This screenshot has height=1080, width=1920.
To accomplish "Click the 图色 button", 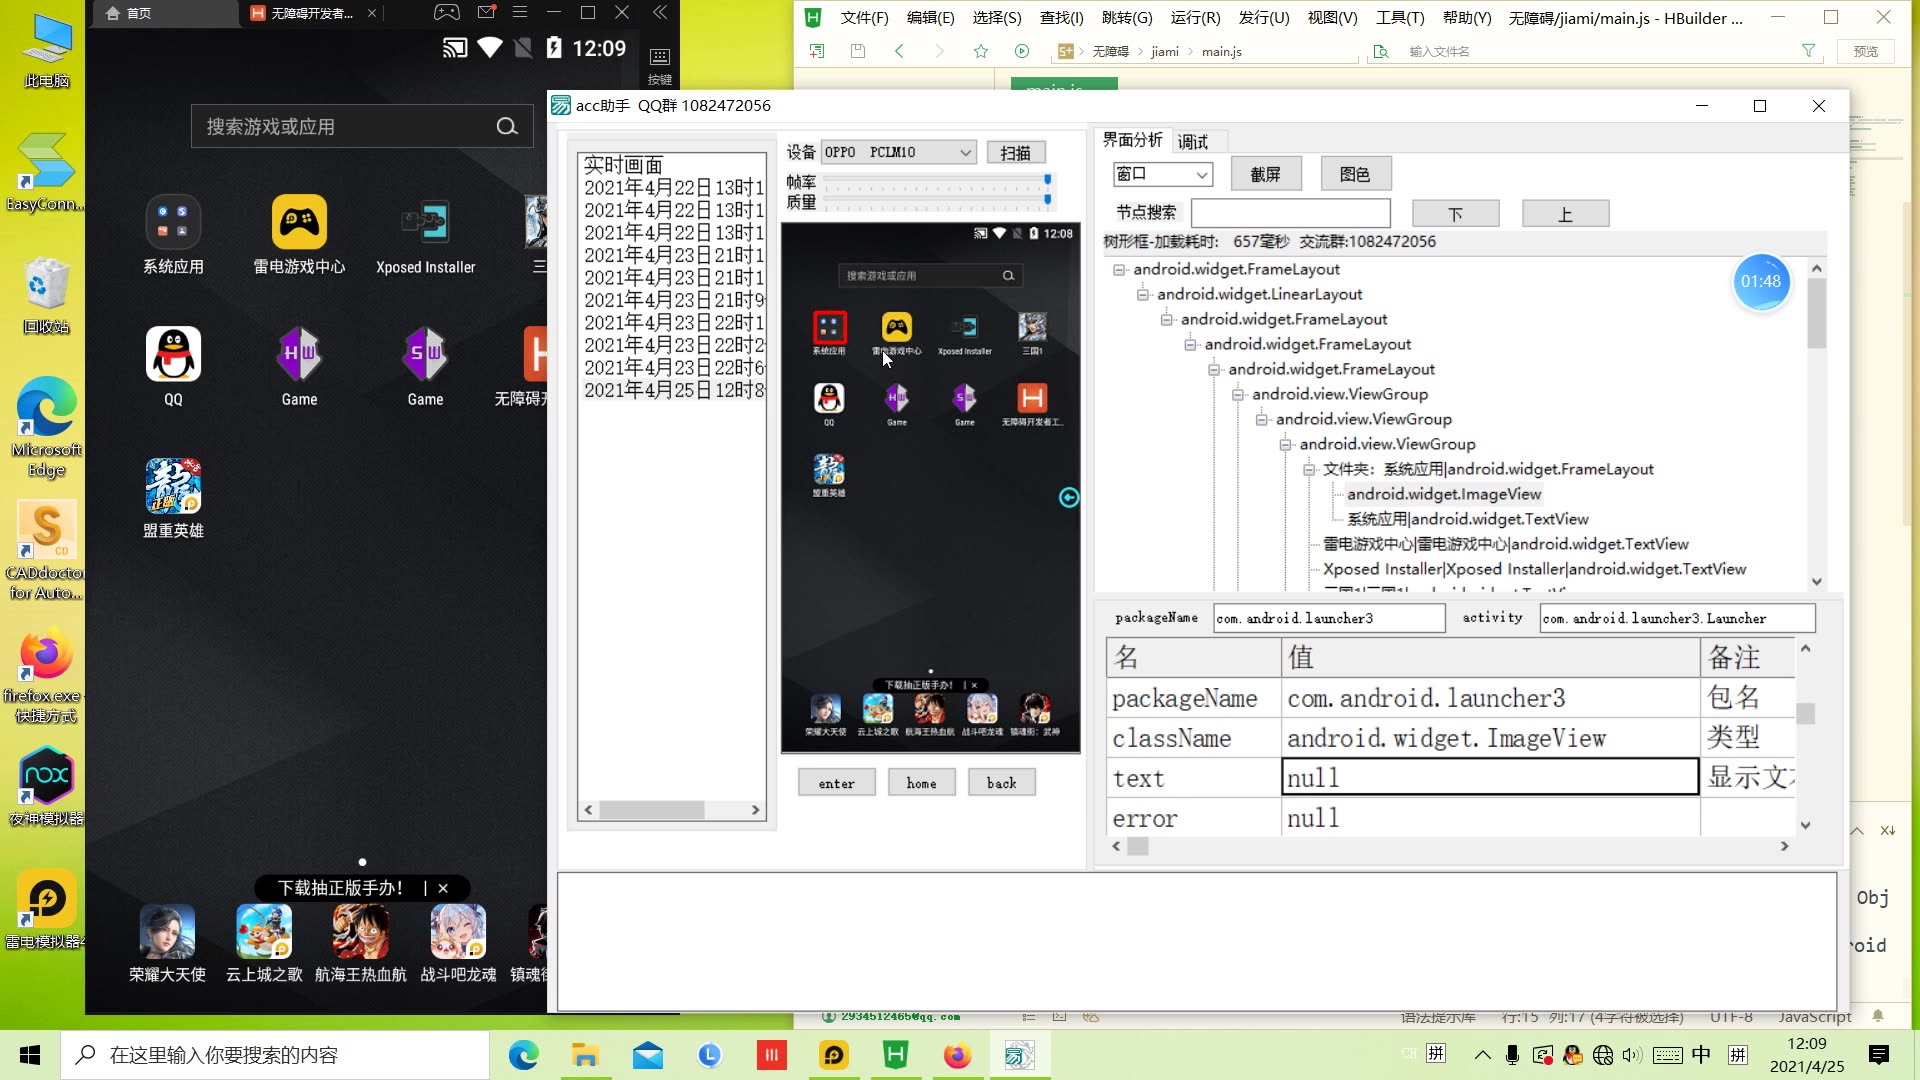I will tap(1356, 174).
